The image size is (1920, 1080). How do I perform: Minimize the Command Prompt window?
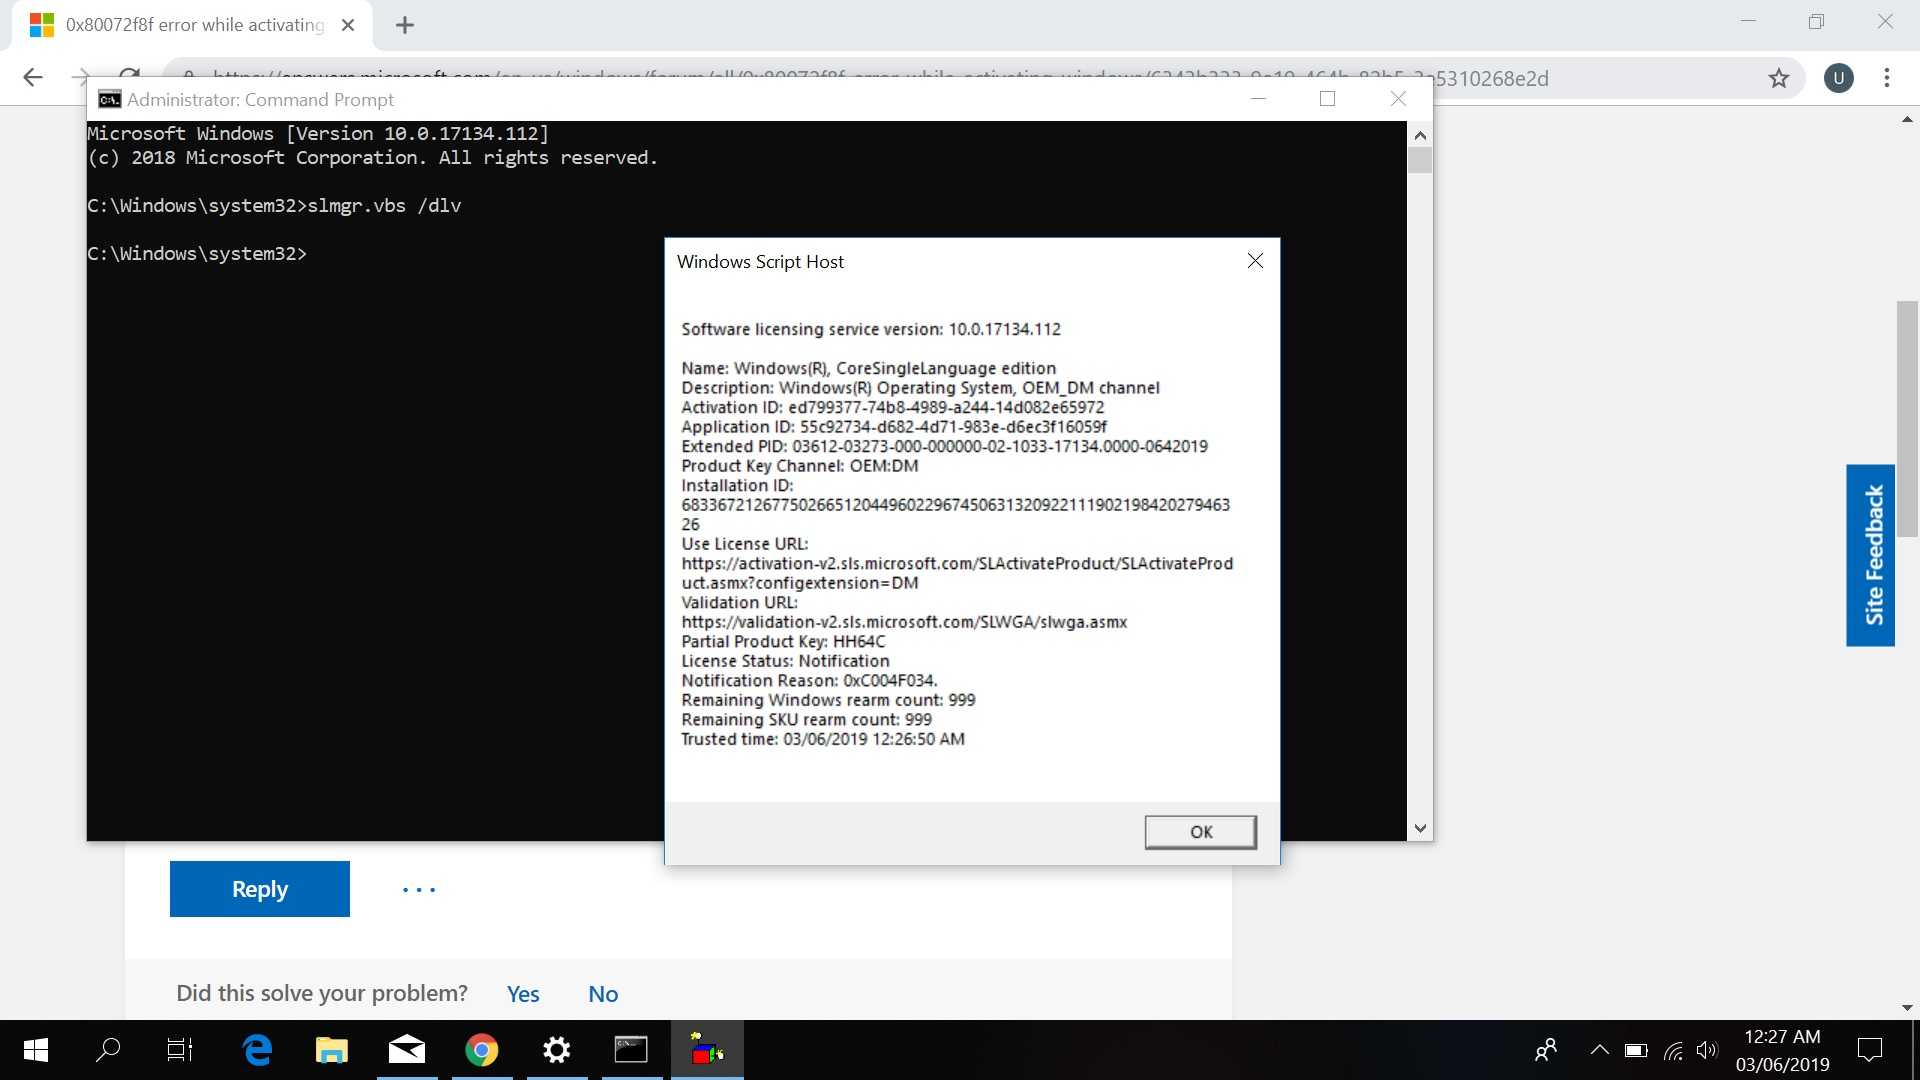[x=1258, y=99]
